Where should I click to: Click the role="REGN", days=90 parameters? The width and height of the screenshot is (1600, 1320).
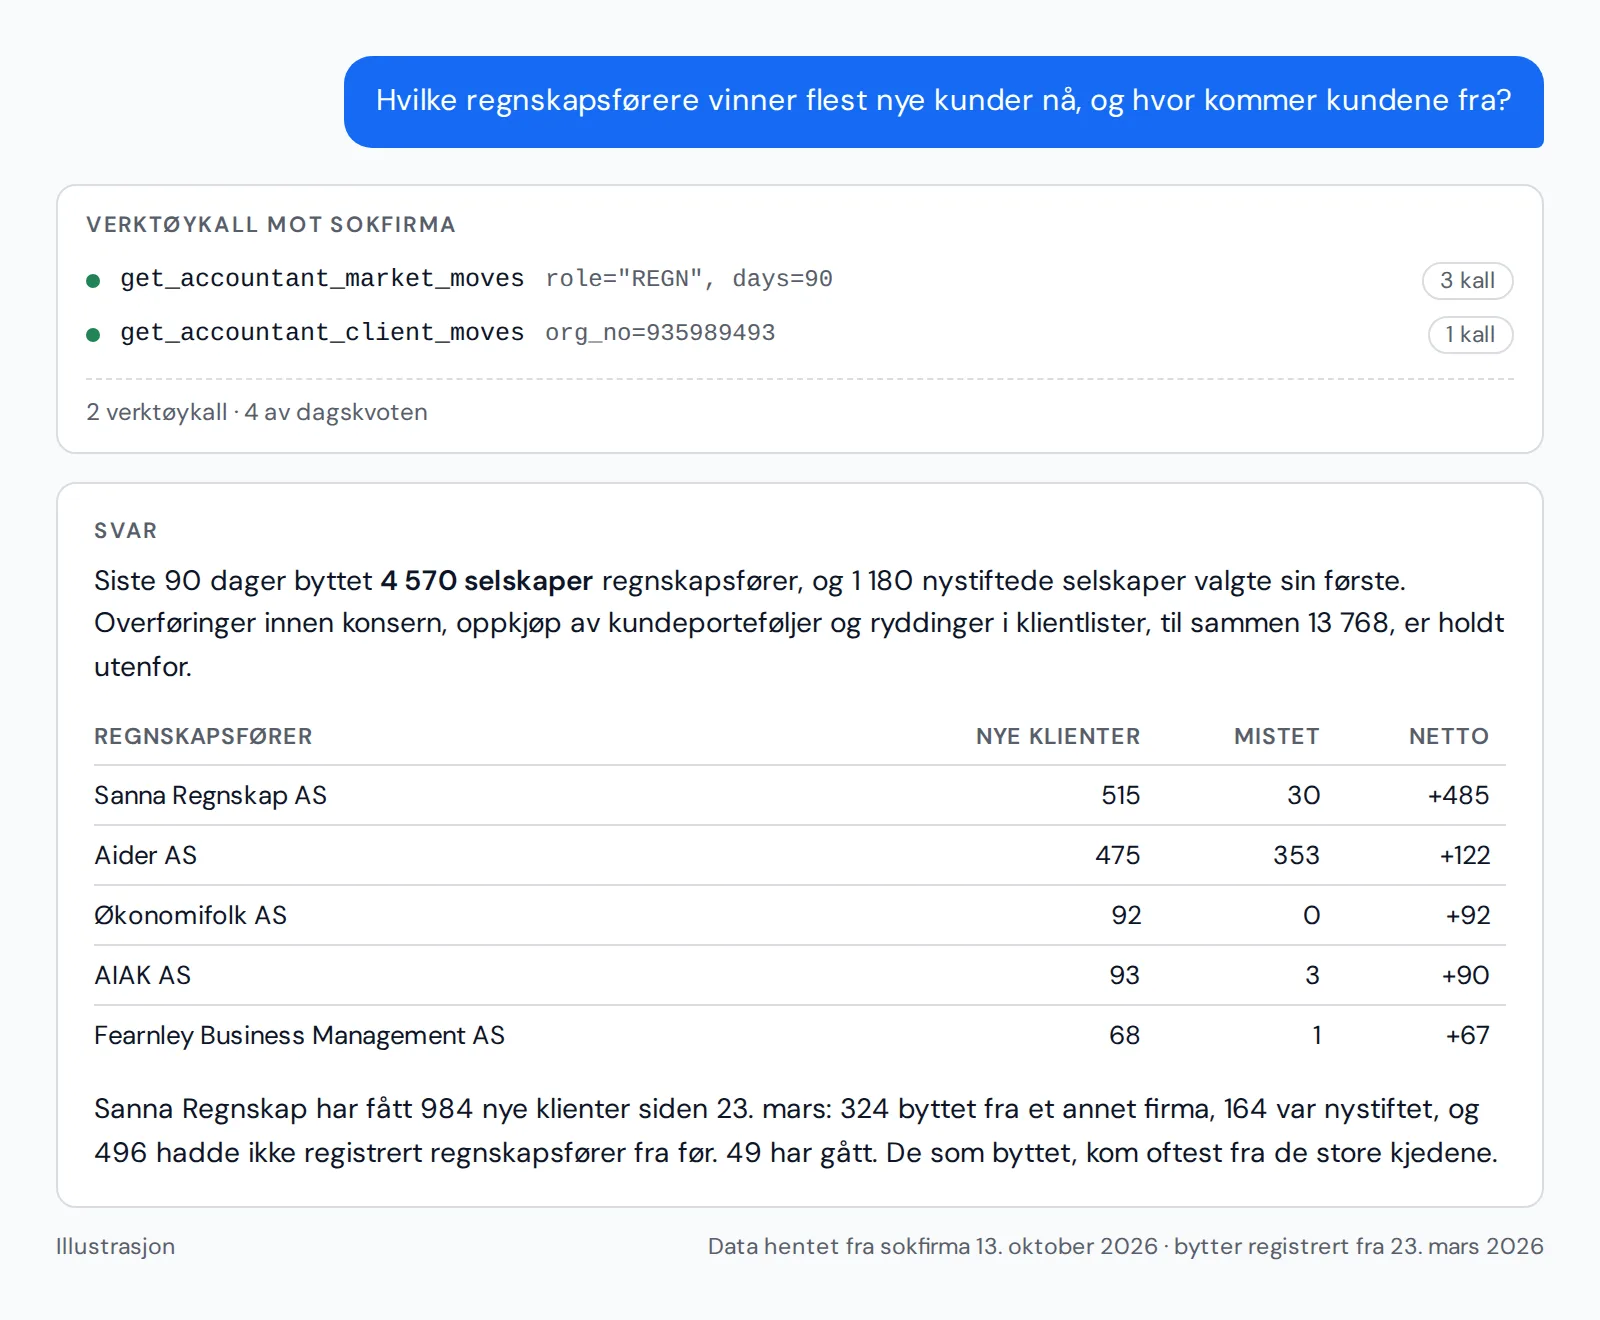(689, 279)
